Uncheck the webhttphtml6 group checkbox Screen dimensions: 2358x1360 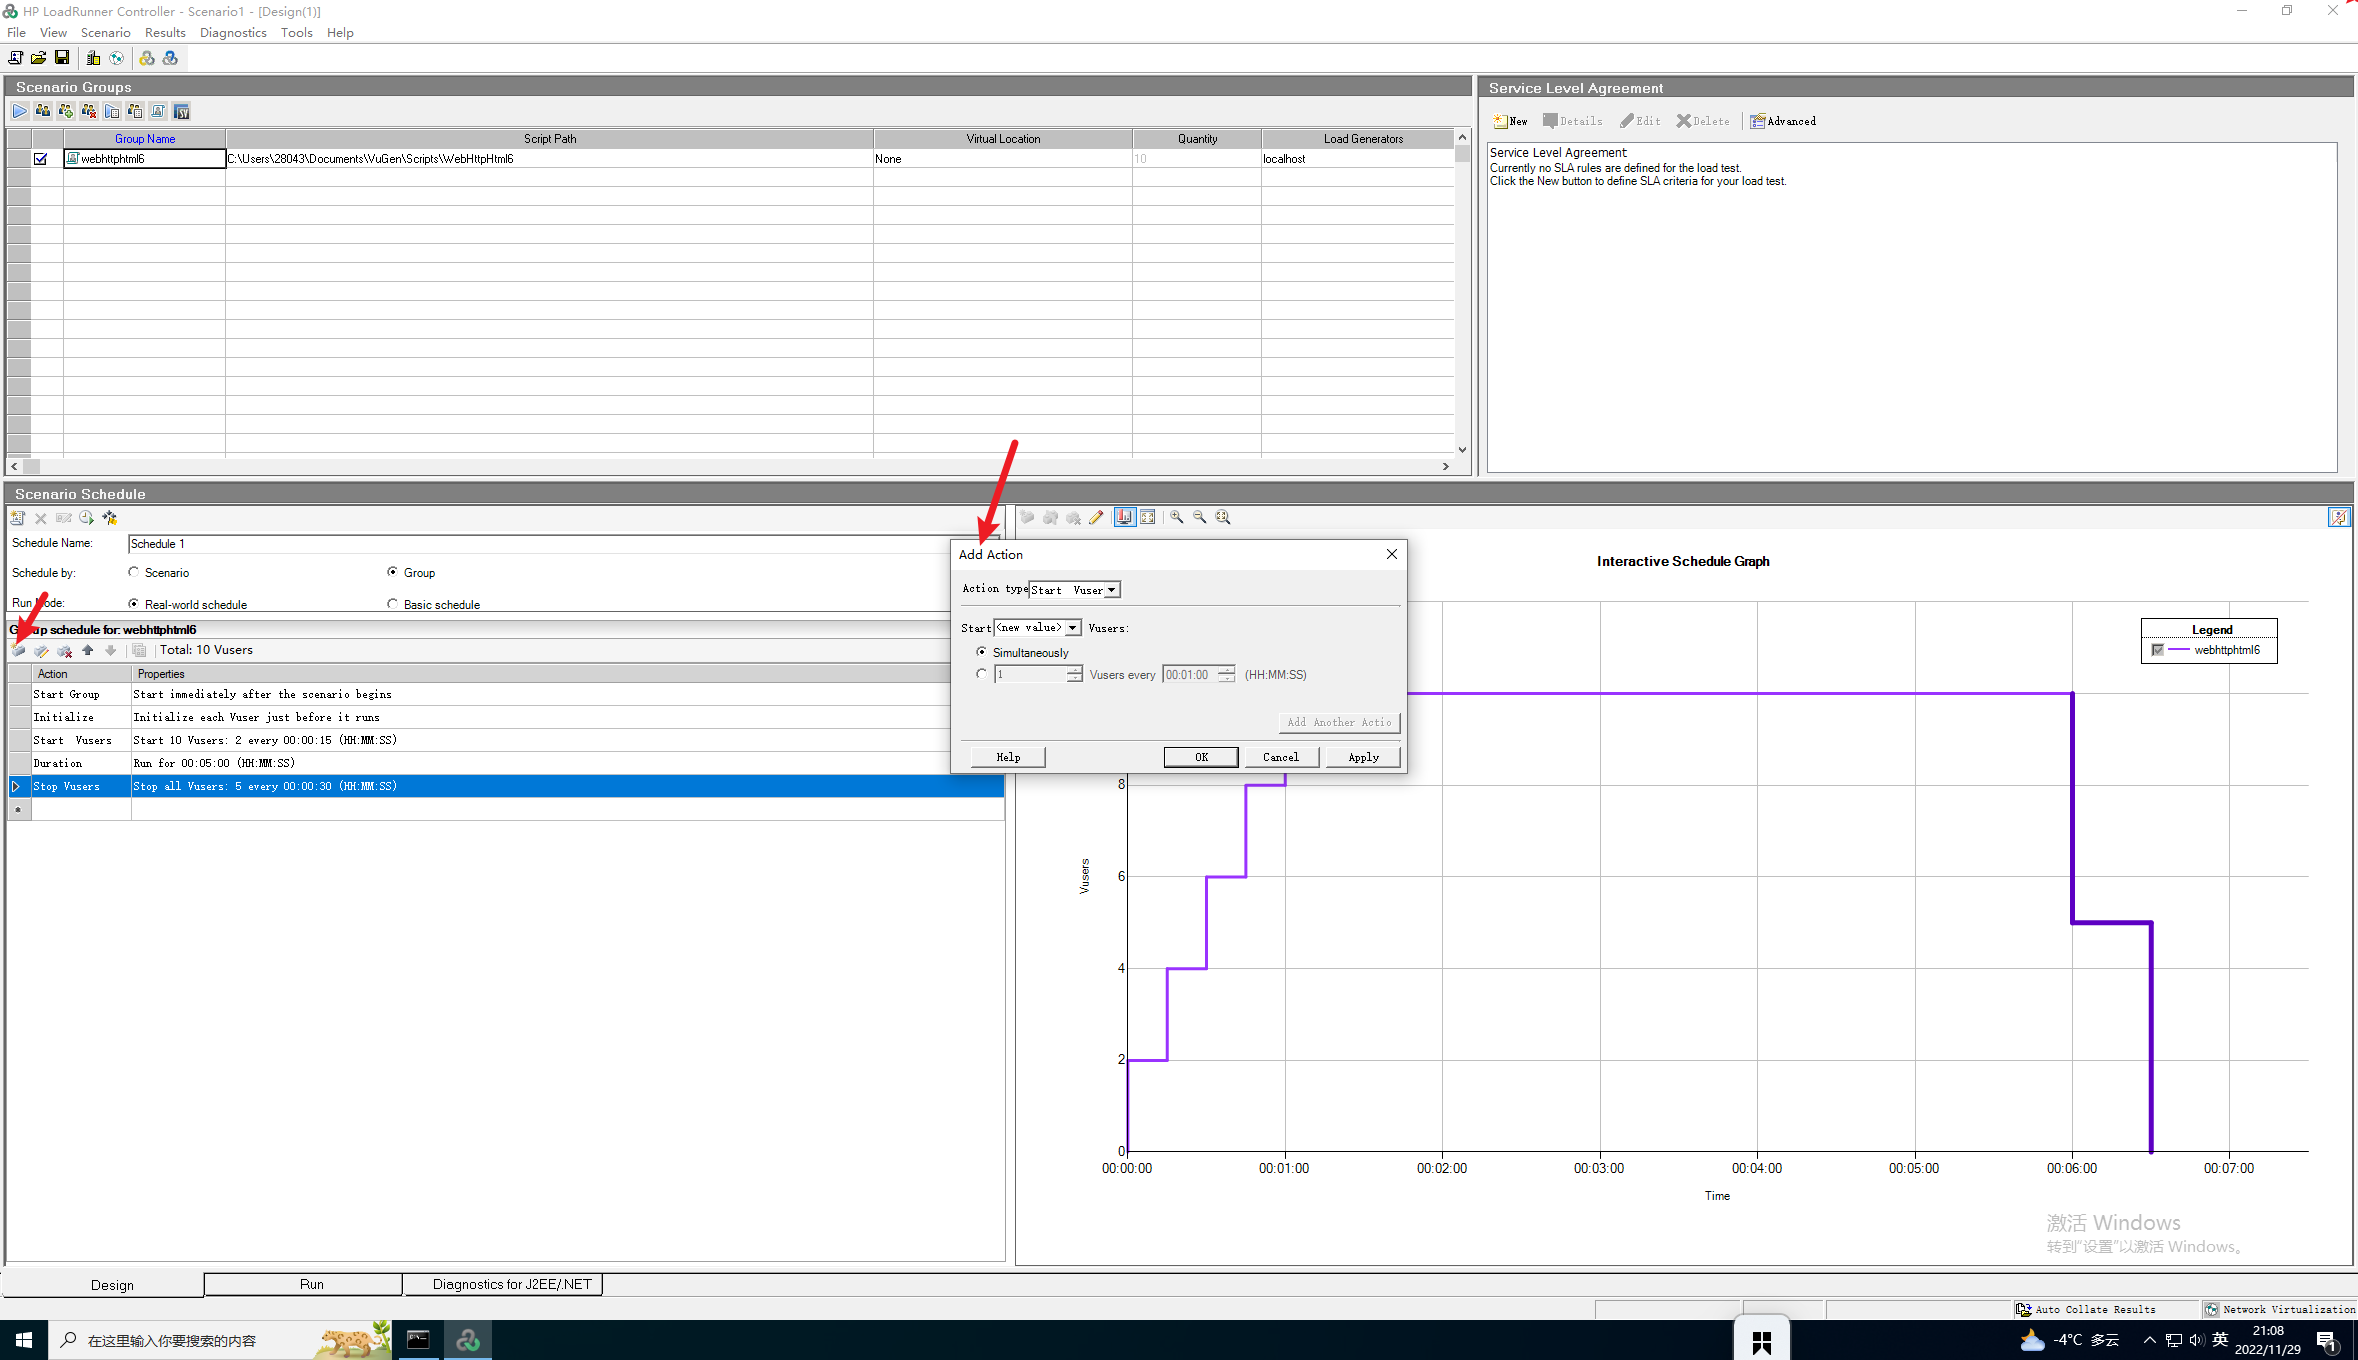41,159
